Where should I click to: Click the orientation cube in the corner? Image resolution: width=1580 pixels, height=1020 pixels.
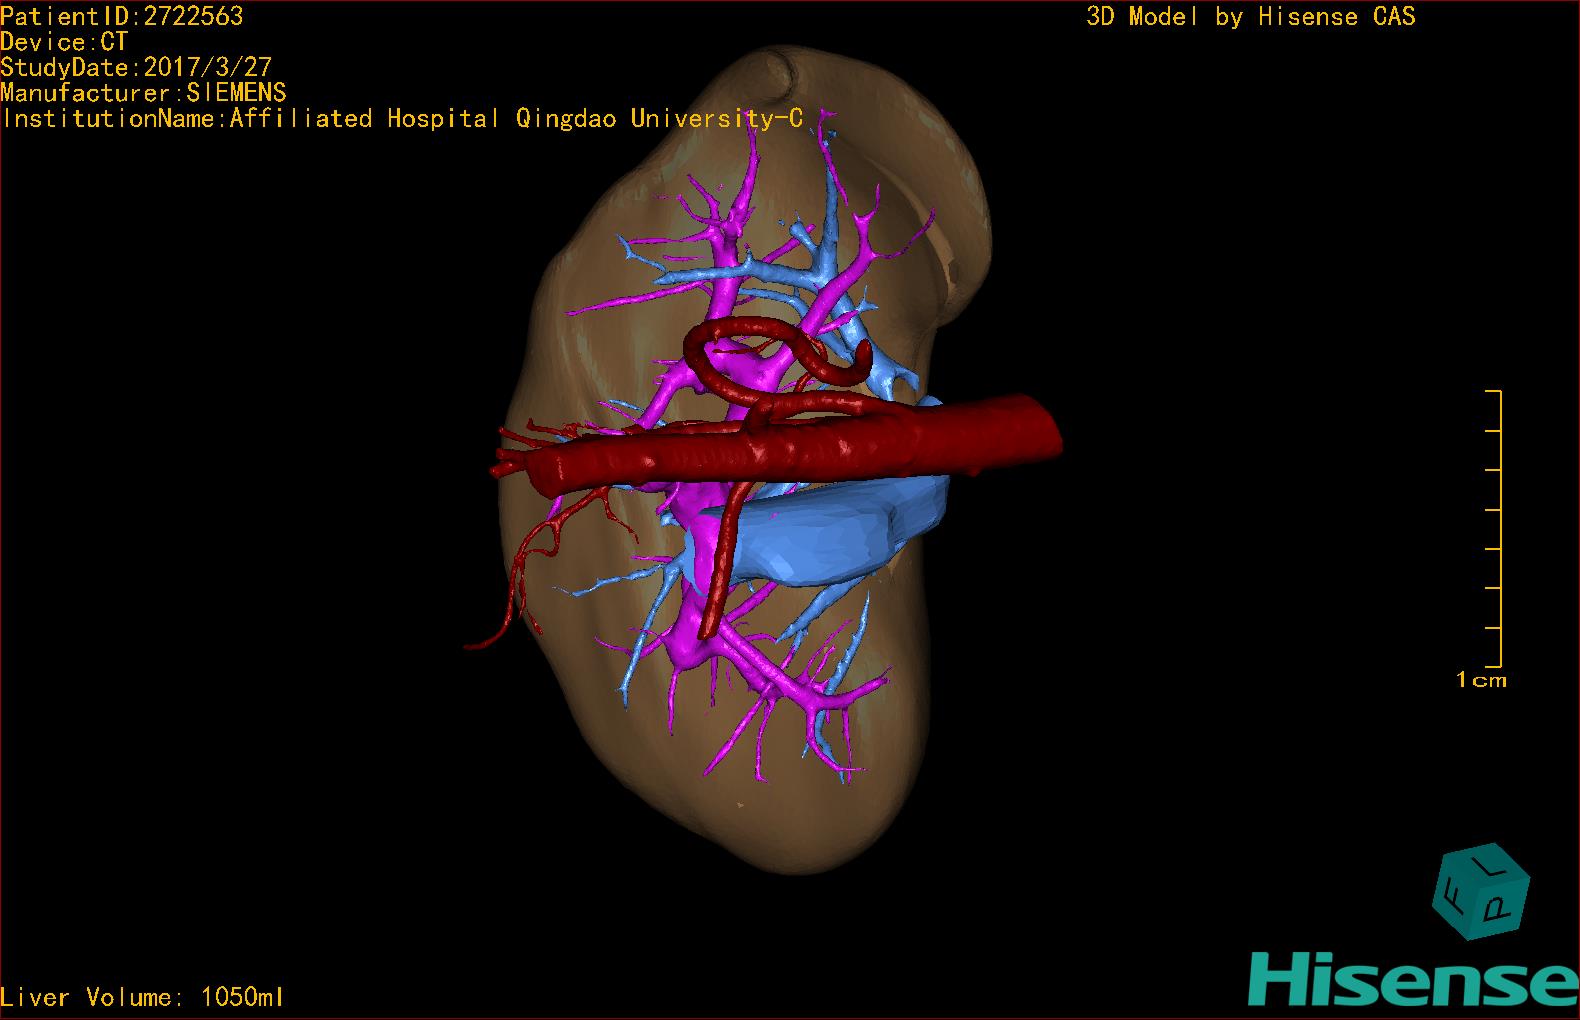(1480, 892)
